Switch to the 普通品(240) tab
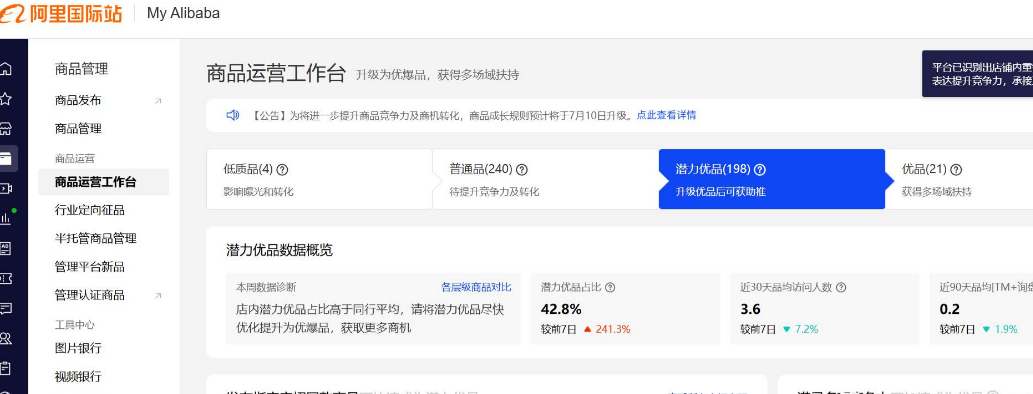 (545, 179)
